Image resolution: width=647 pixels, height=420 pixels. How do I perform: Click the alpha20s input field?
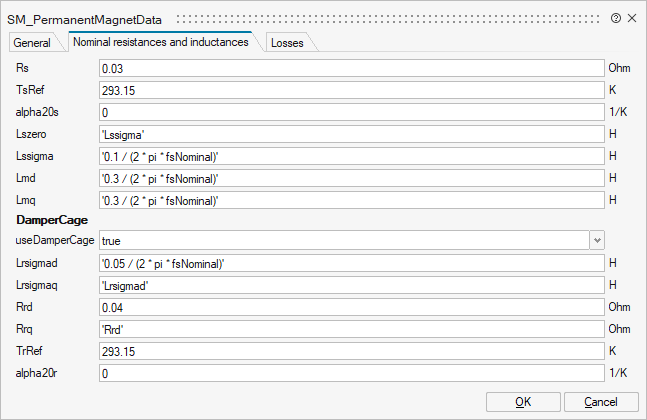click(x=352, y=112)
